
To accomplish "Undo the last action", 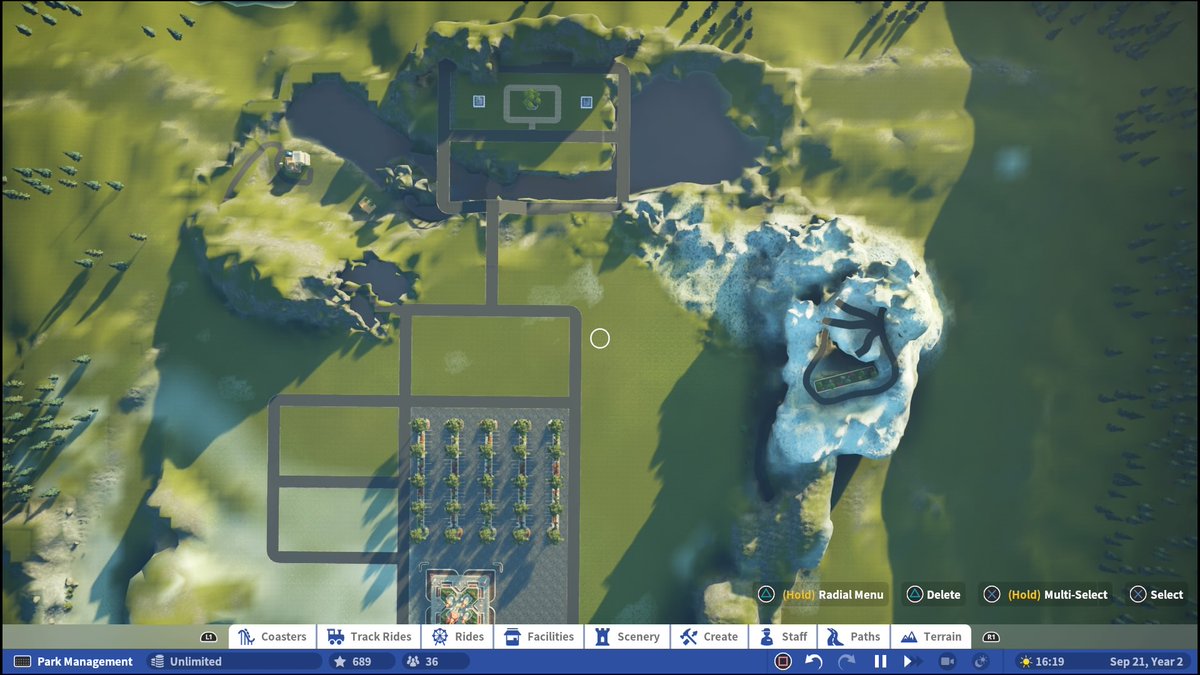I will [814, 661].
